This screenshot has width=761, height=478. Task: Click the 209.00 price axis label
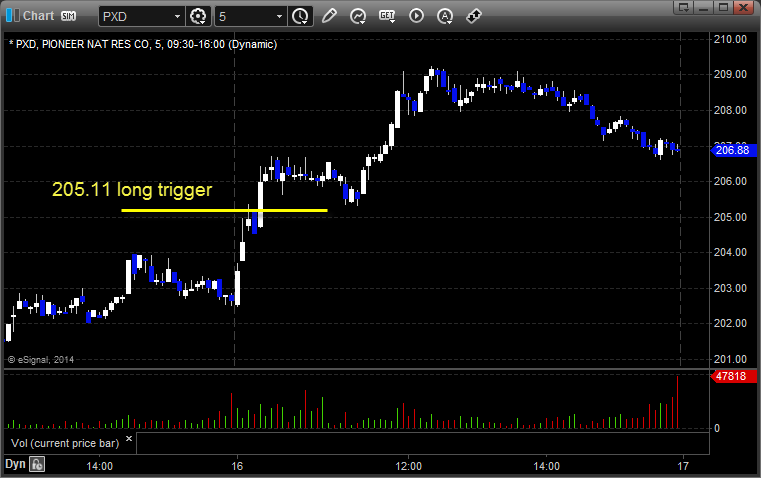click(x=730, y=74)
